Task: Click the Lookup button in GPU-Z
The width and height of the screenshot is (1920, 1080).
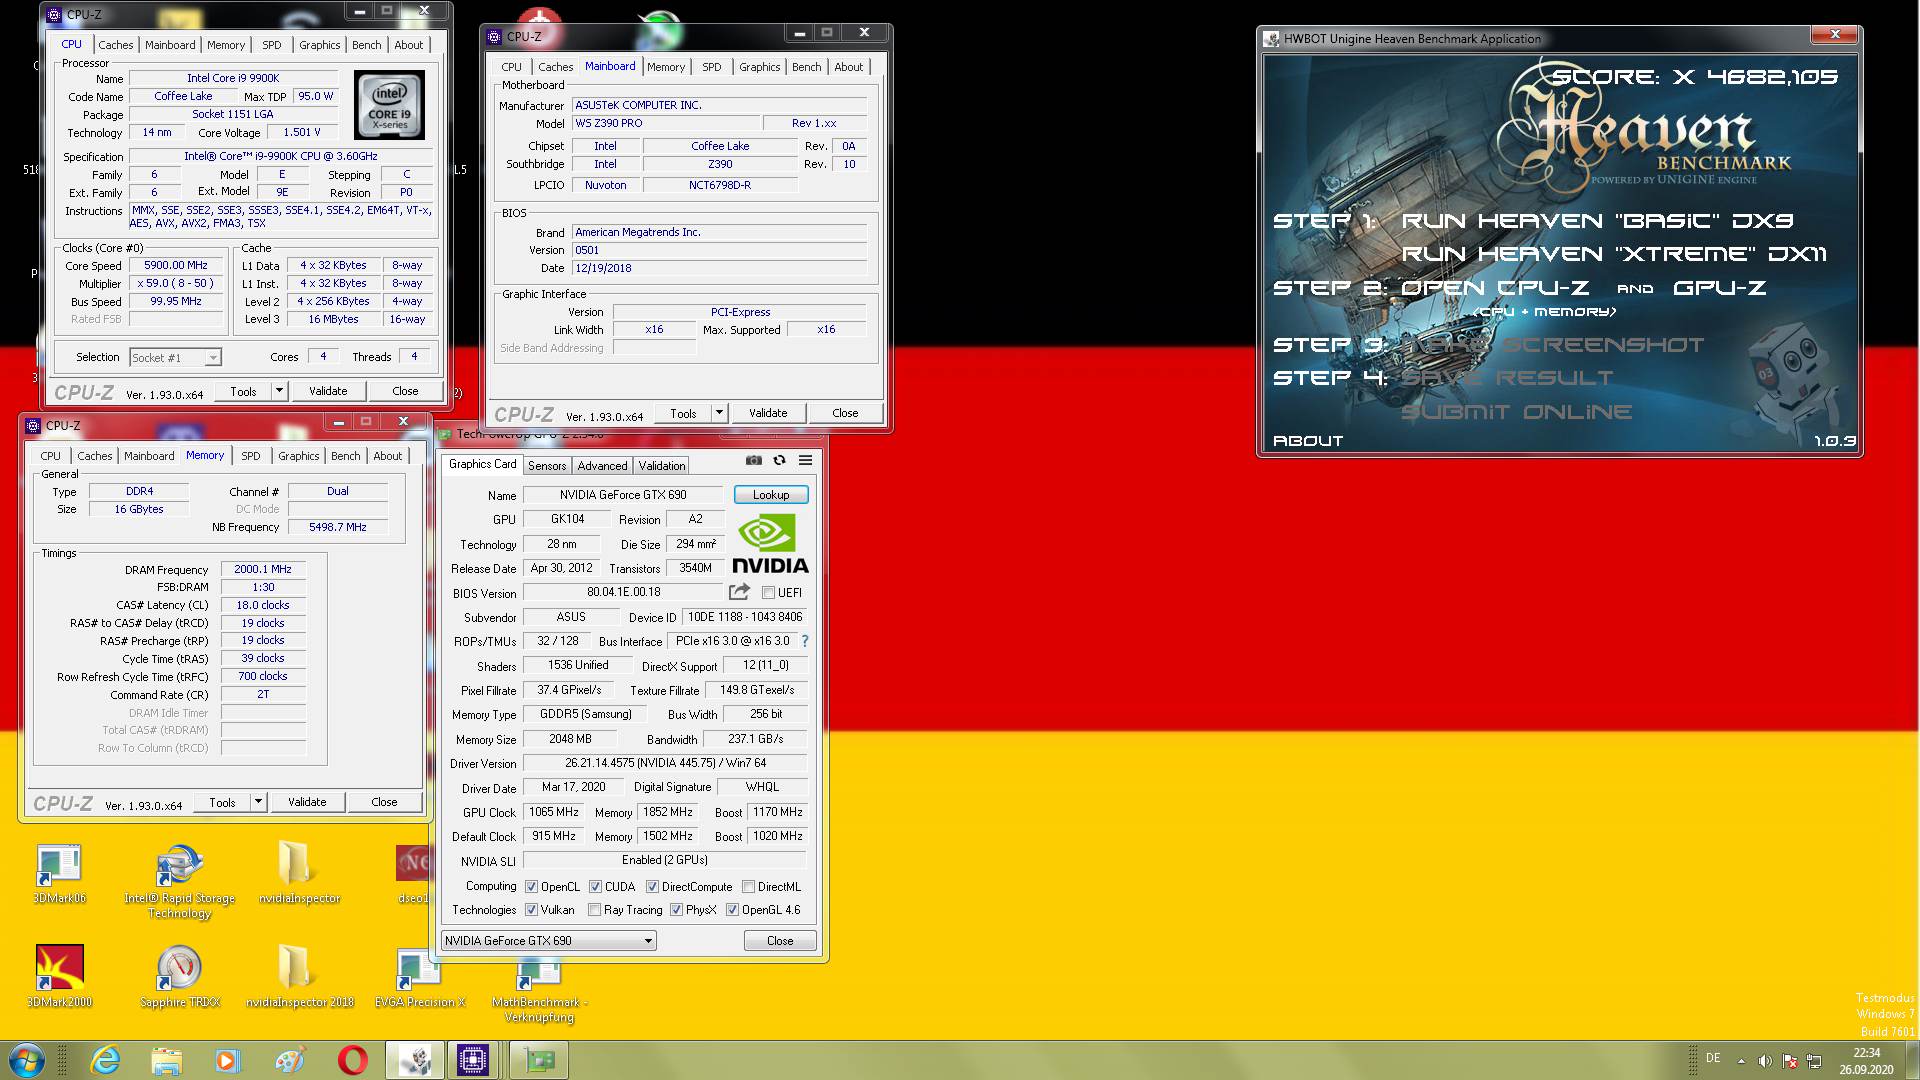Action: [771, 495]
